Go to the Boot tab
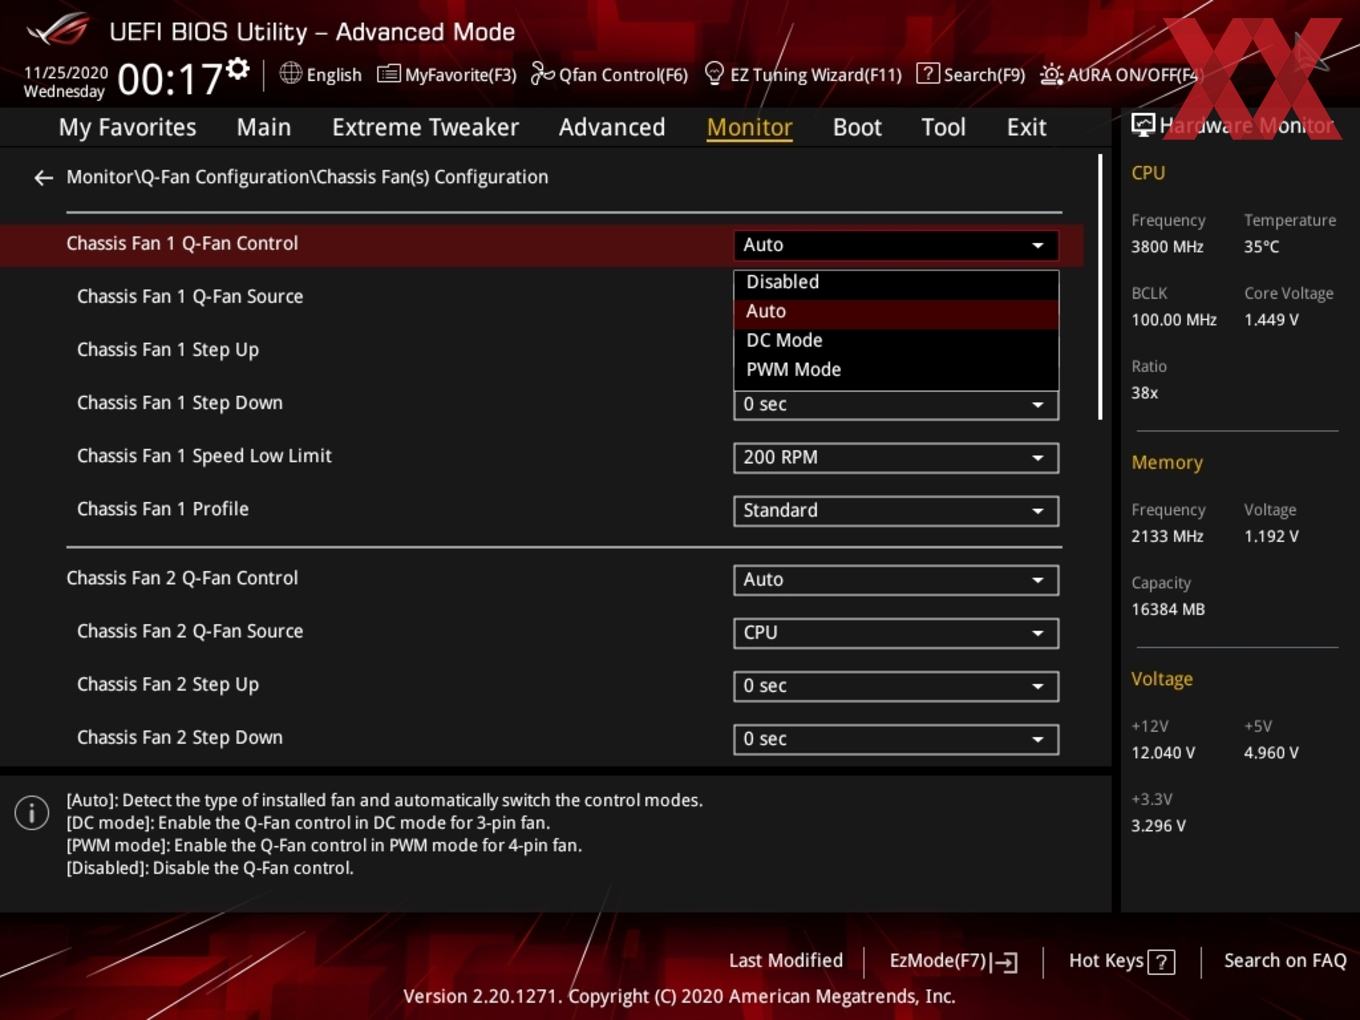Screen dimensions: 1360x1020 [x=857, y=127]
